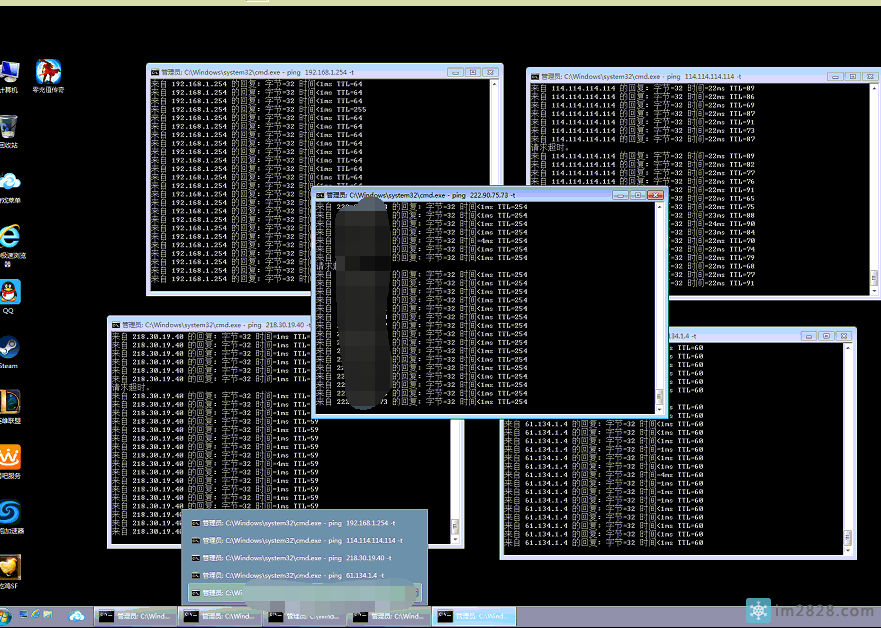Screen dimensions: 881x628
Task: Open the golden shield desktop icon
Action: [9, 567]
